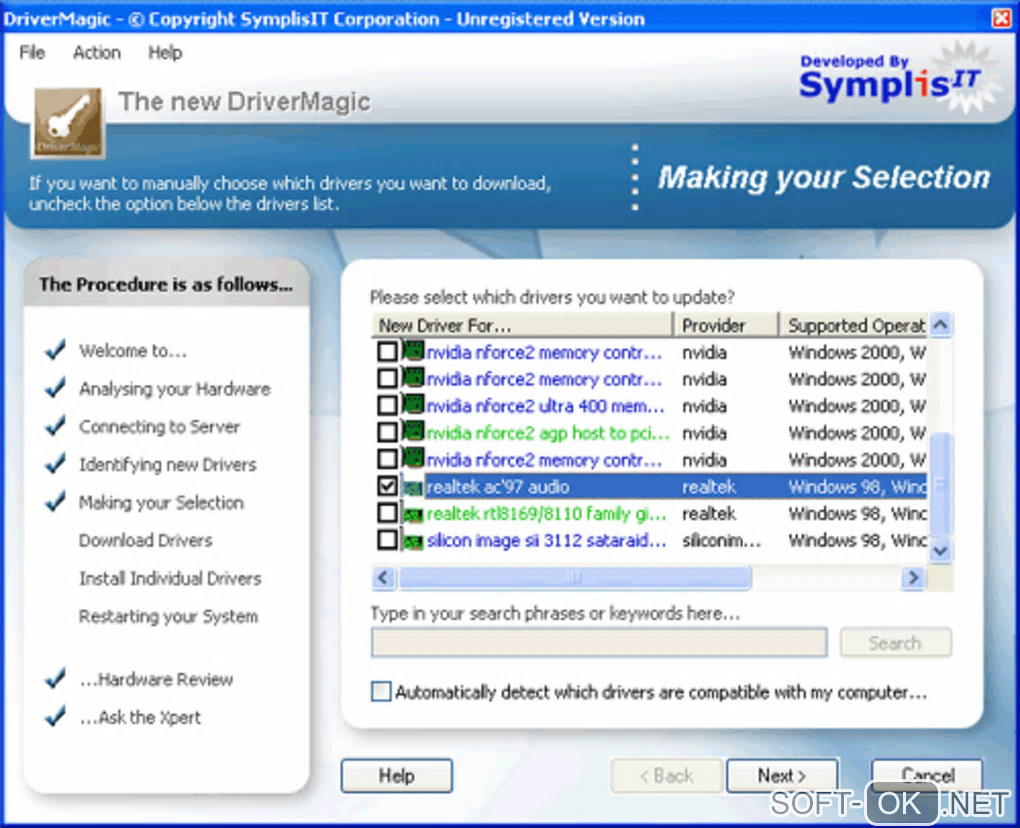Click Identifying new Drivers step text
Image resolution: width=1020 pixels, height=828 pixels.
pos(168,464)
